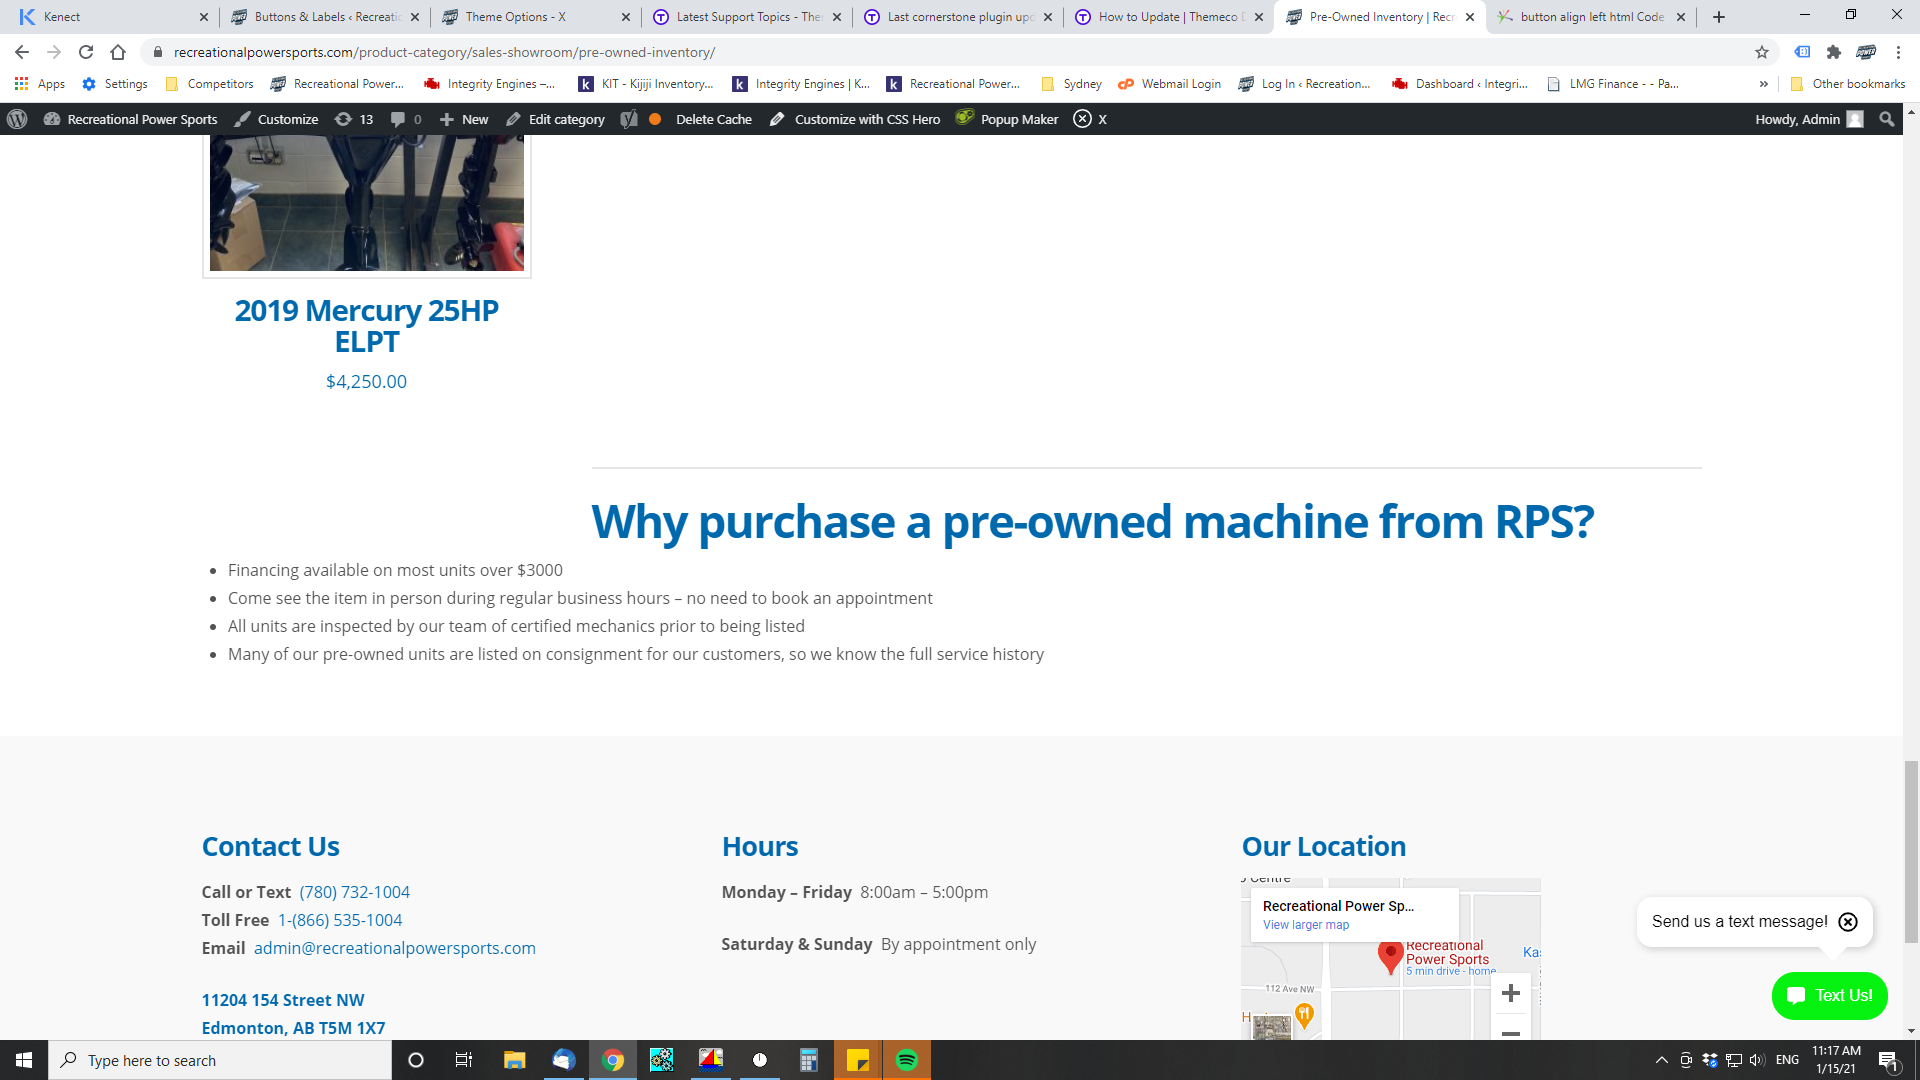The image size is (1920, 1080).
Task: Click the page vertical scrollbar thumb
Action: (x=1911, y=852)
